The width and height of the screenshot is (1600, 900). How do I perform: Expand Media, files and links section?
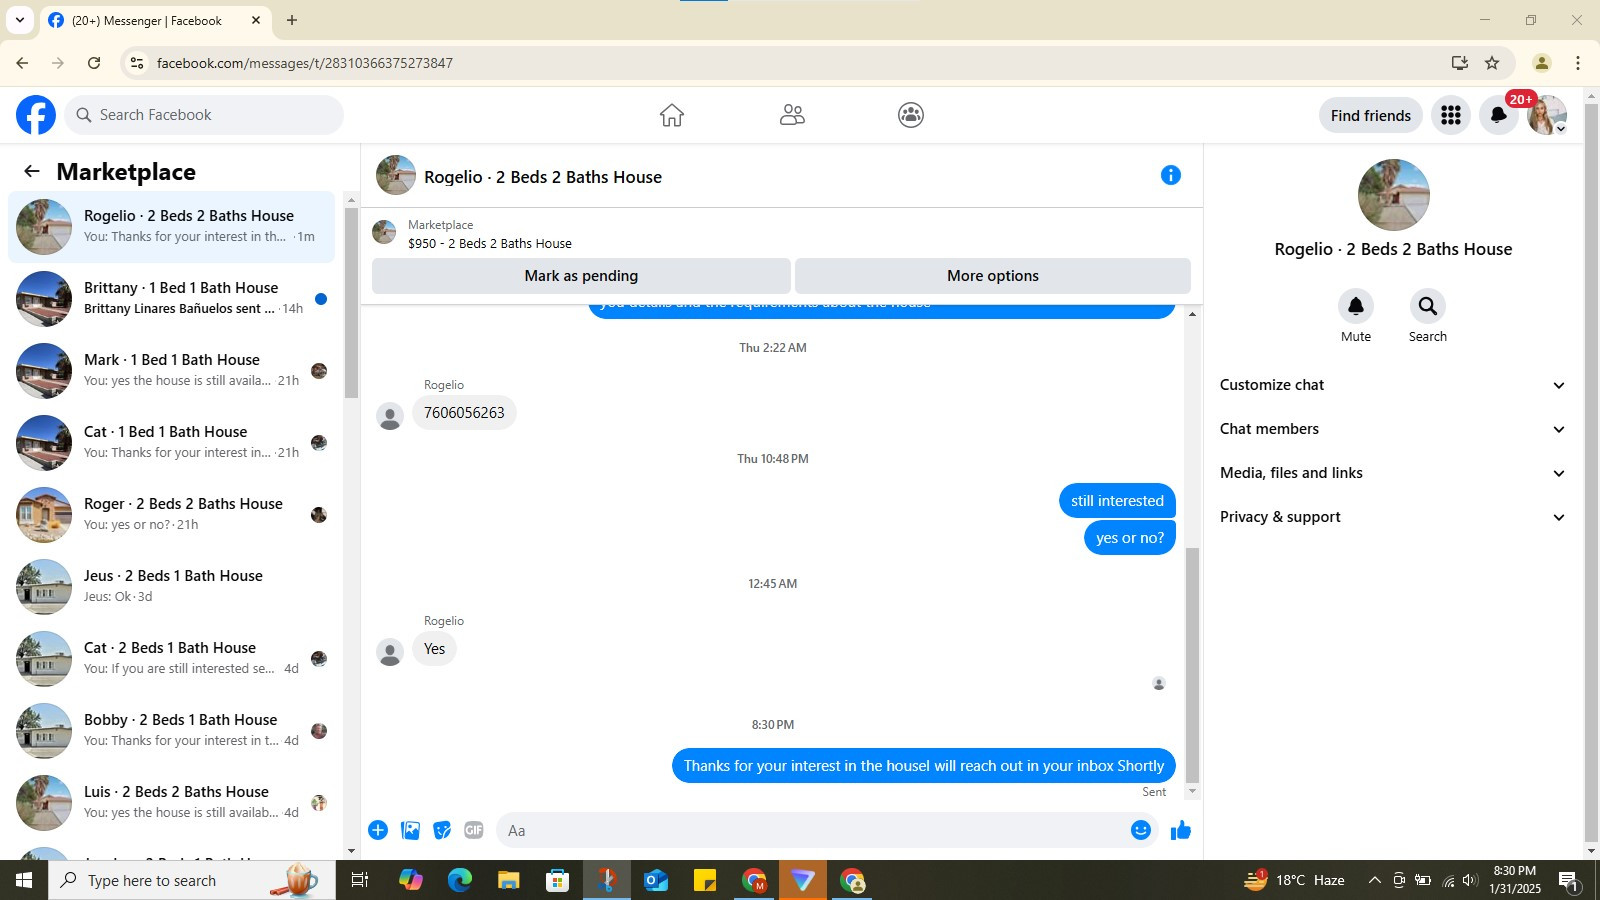(x=1393, y=473)
